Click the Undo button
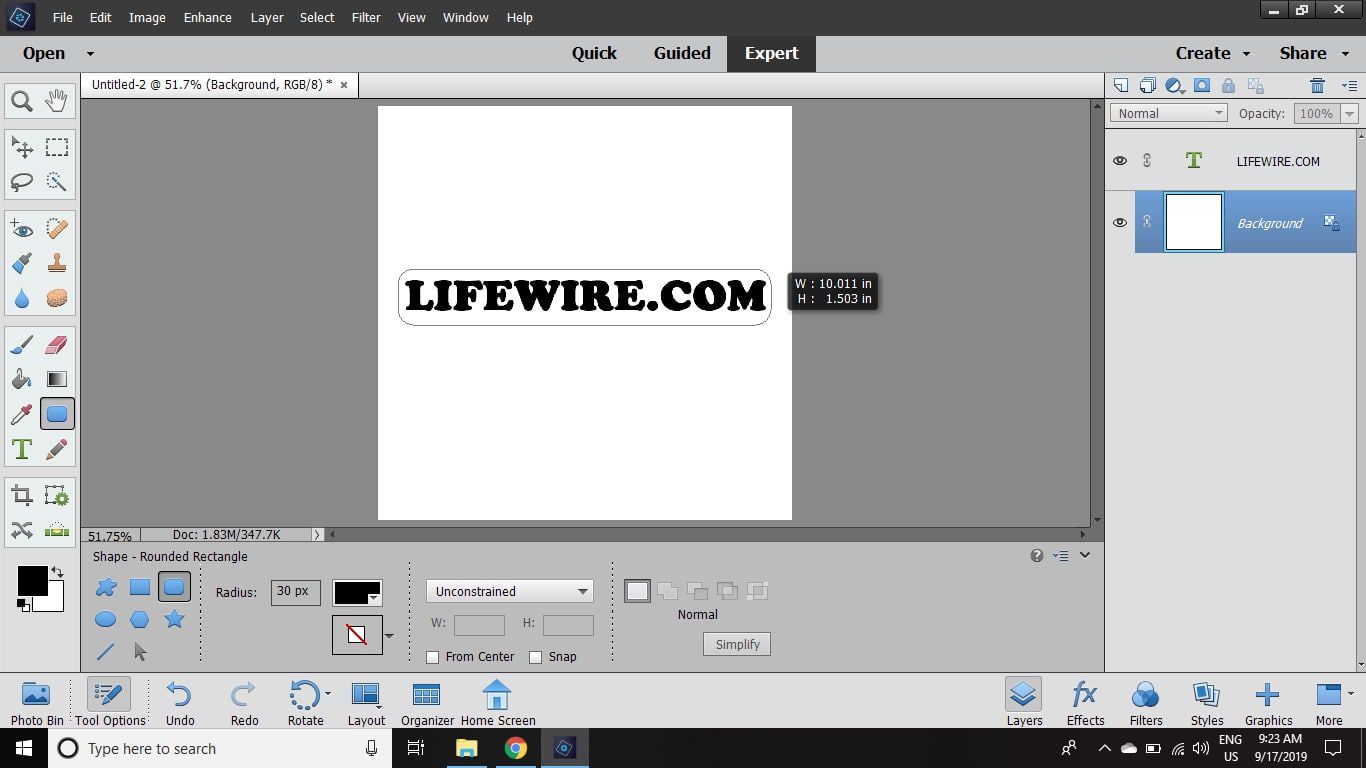The width and height of the screenshot is (1366, 768). pos(180,702)
